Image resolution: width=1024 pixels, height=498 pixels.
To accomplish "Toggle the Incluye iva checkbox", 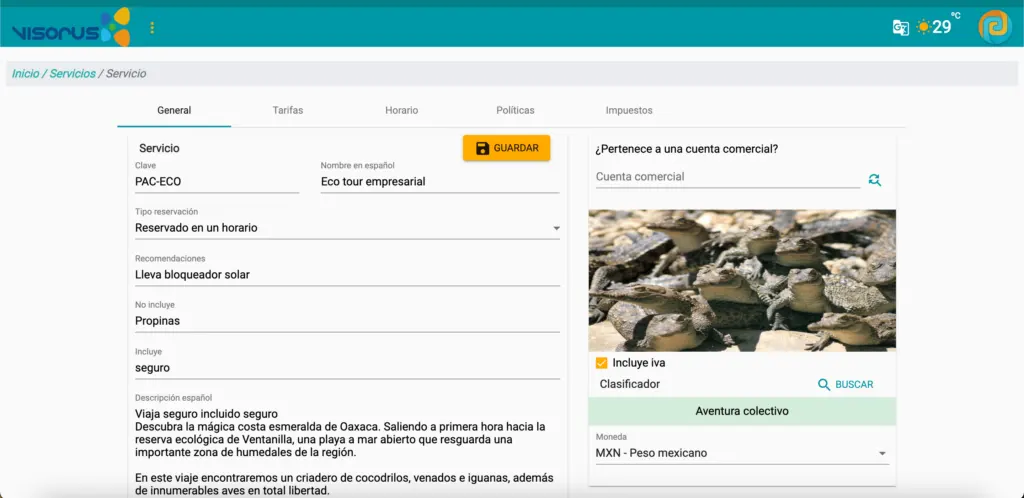I will pos(601,363).
